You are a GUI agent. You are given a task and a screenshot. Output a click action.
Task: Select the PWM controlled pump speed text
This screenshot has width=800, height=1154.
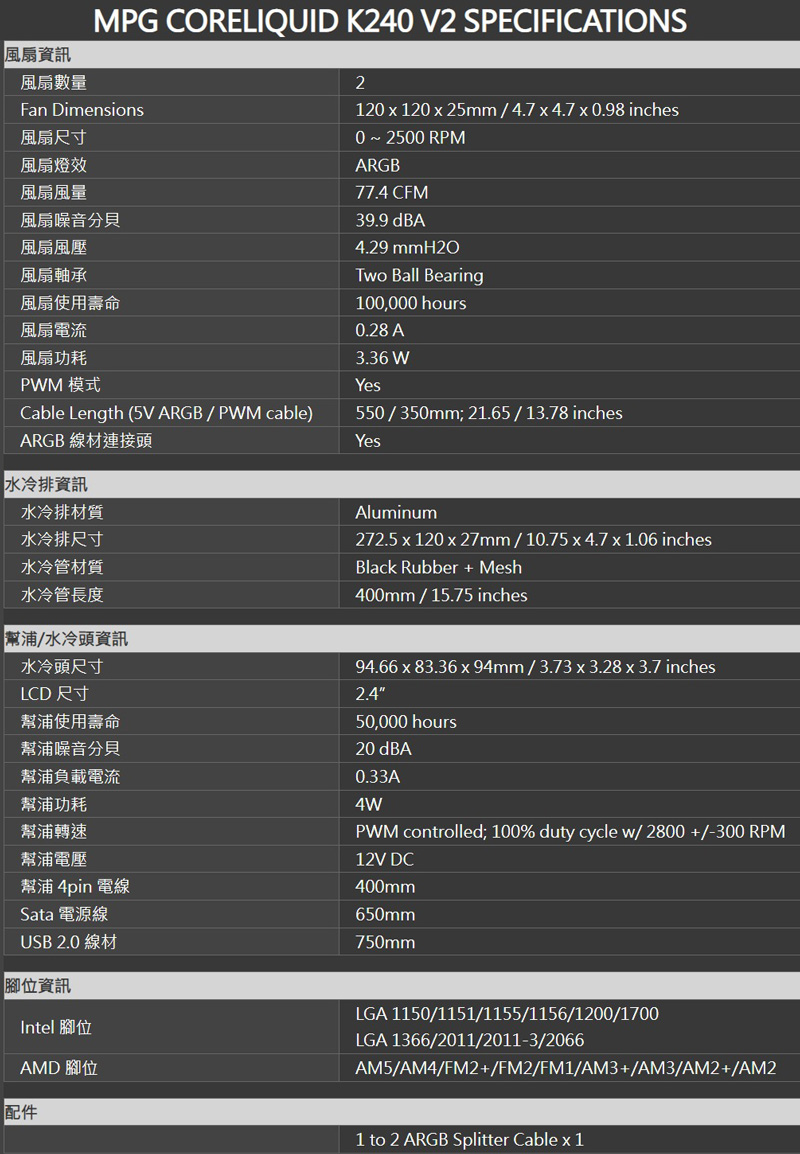pos(570,832)
